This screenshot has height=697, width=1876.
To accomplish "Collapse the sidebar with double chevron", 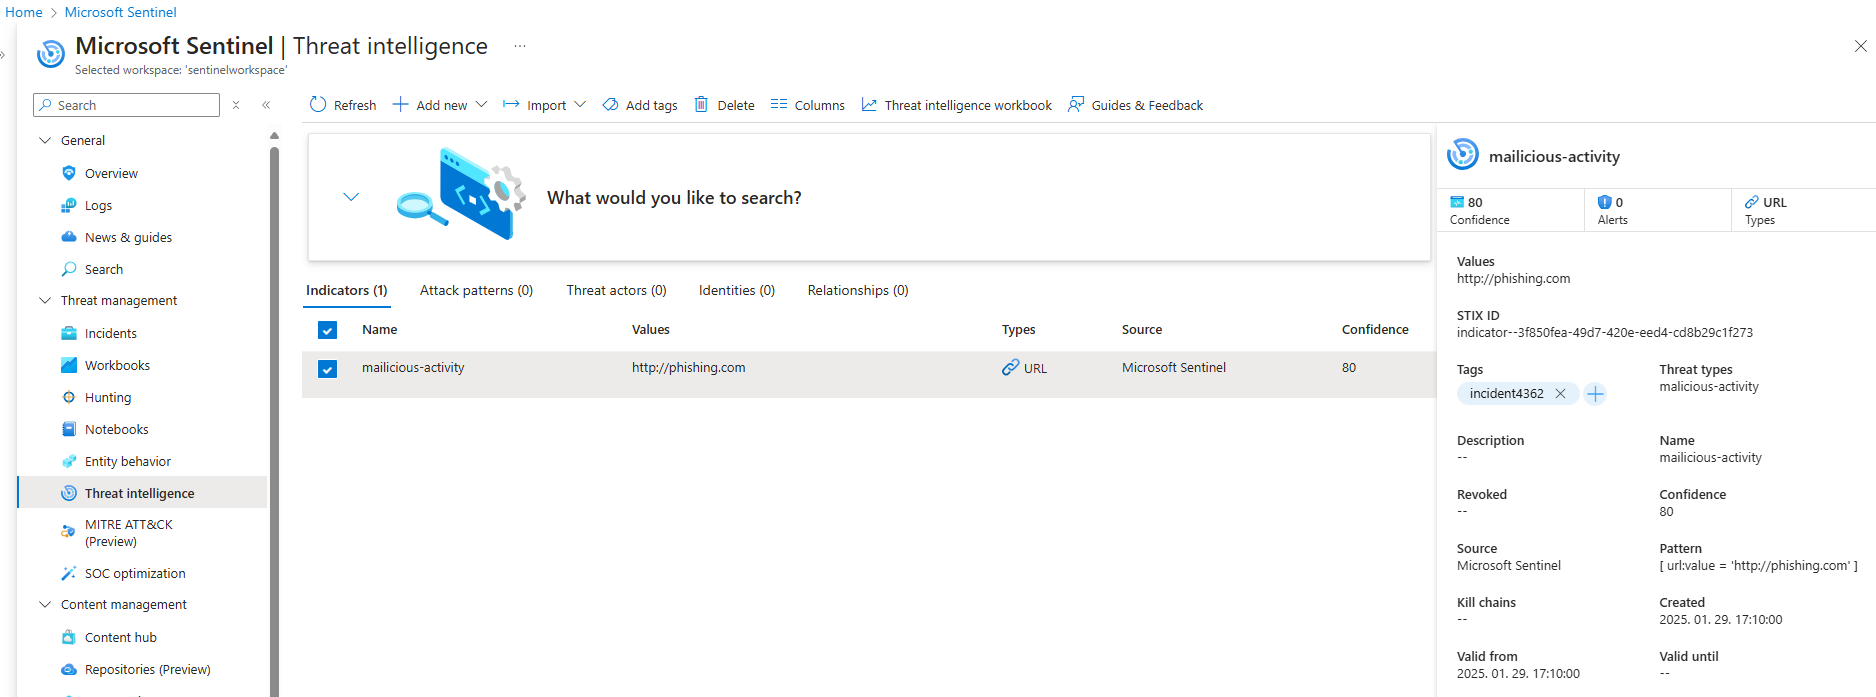I will pos(266,105).
